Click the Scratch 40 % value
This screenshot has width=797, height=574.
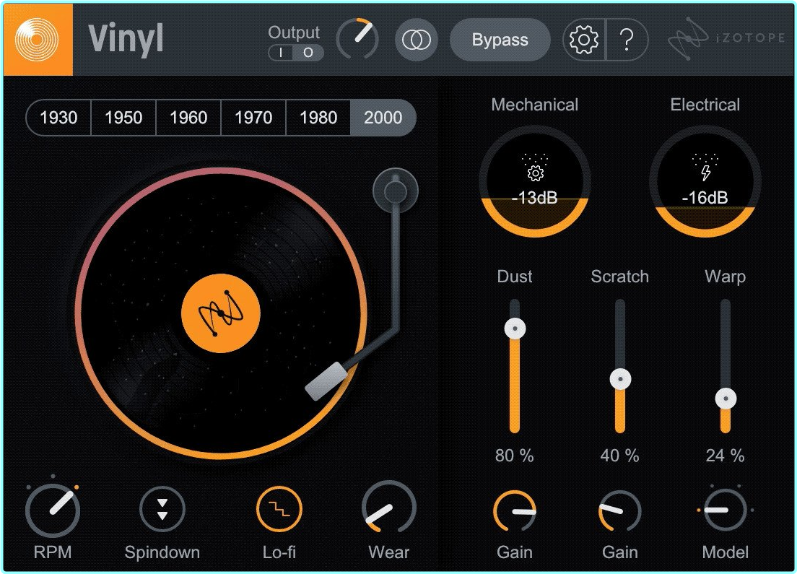coord(620,456)
